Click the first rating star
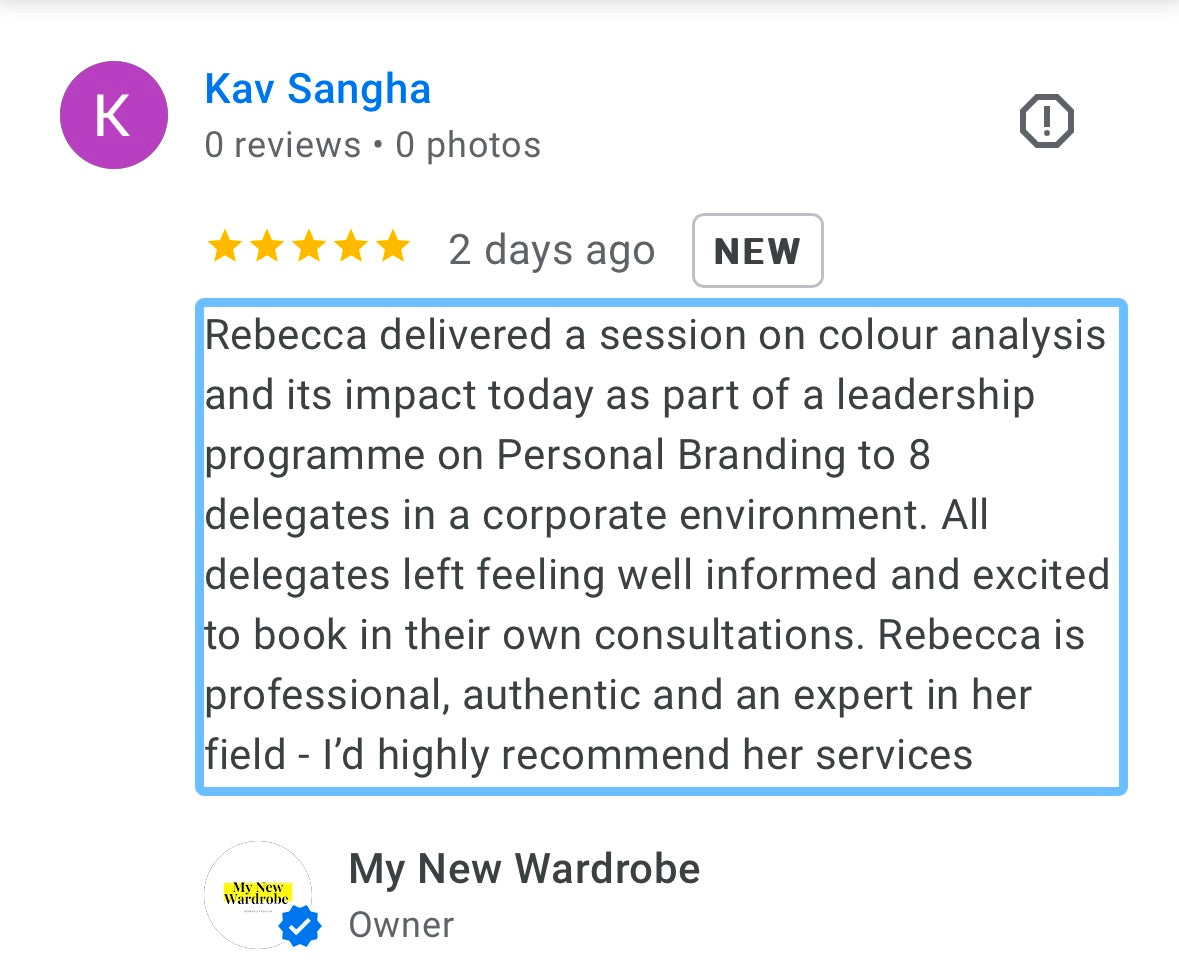 [224, 247]
